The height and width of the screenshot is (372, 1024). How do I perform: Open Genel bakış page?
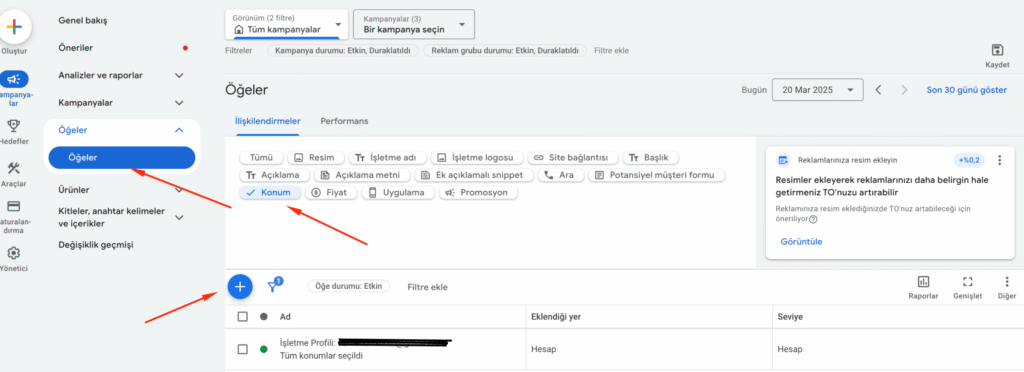(x=82, y=20)
